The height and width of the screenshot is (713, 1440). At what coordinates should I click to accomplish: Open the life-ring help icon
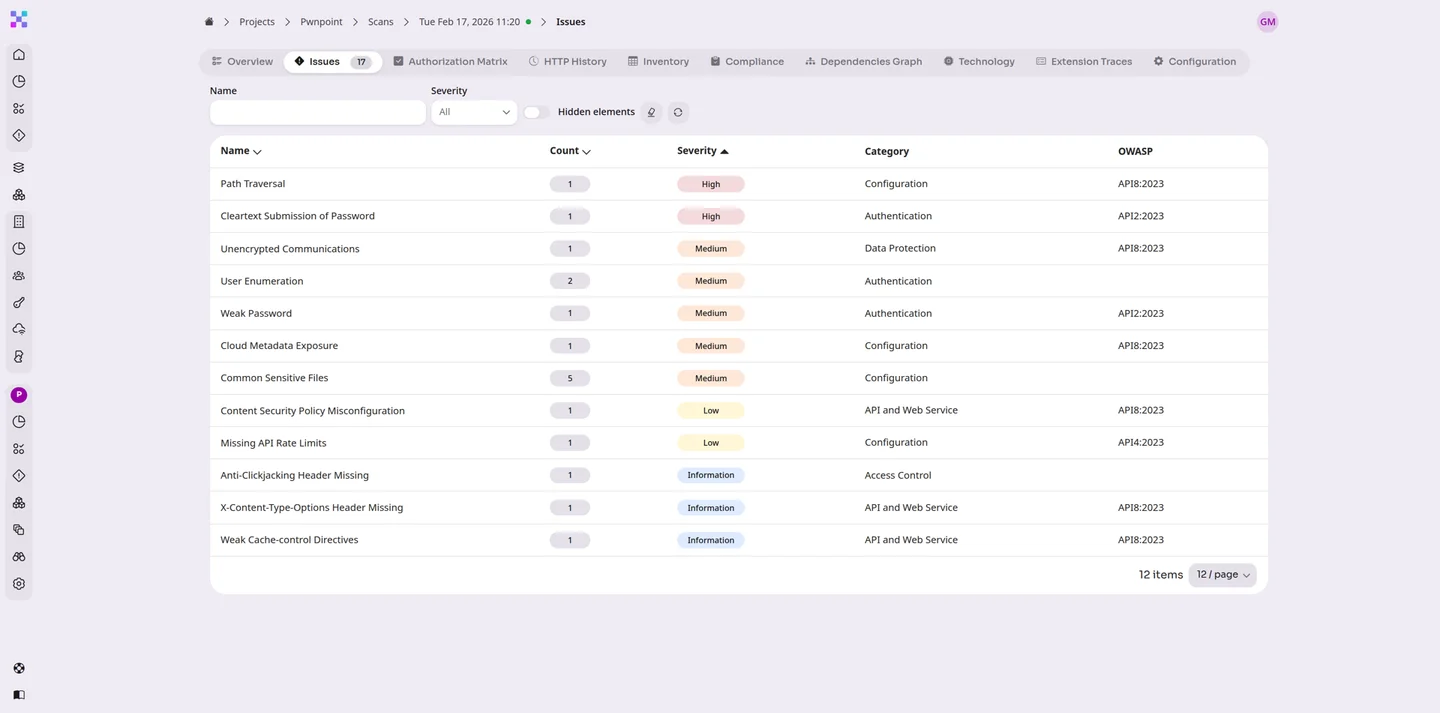[x=19, y=668]
